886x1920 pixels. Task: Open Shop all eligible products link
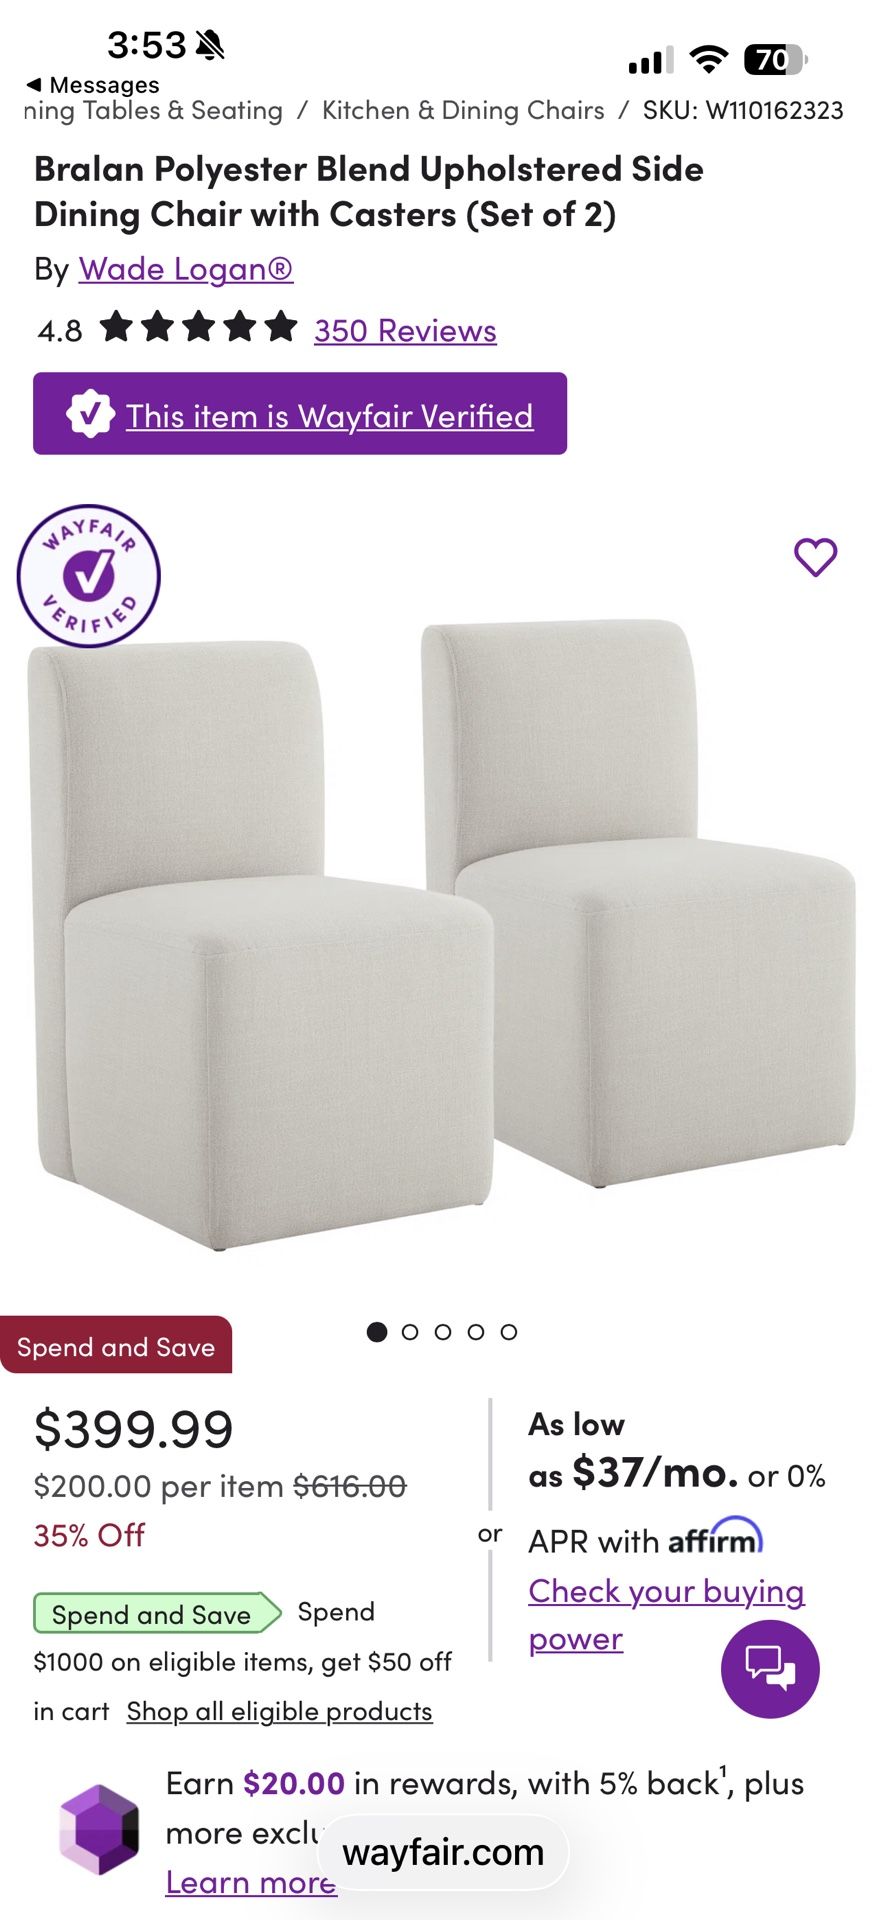coord(279,1711)
